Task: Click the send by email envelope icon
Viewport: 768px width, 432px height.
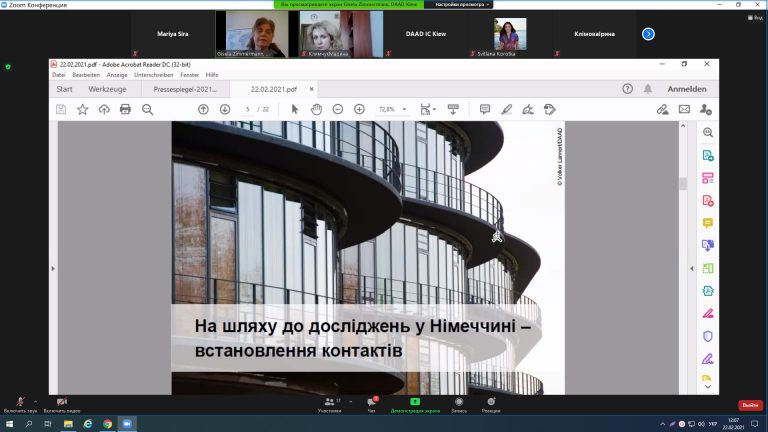Action: coord(684,109)
